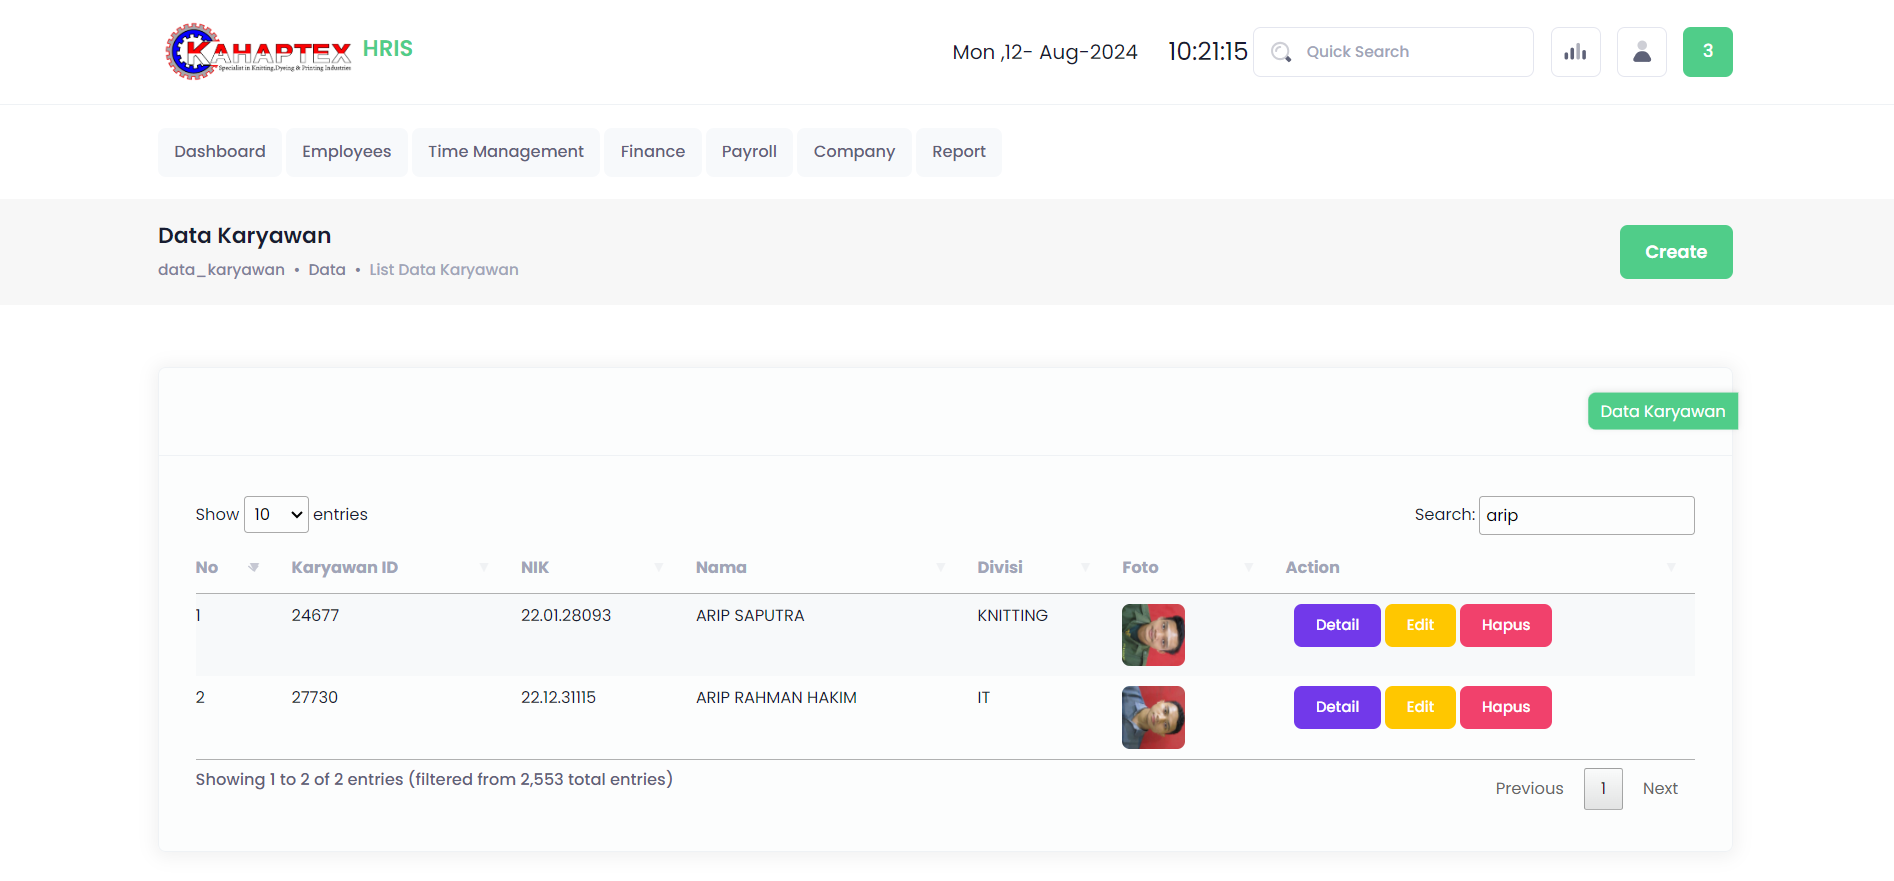The width and height of the screenshot is (1894, 881).
Task: Open the Payroll menu
Action: [x=749, y=152]
